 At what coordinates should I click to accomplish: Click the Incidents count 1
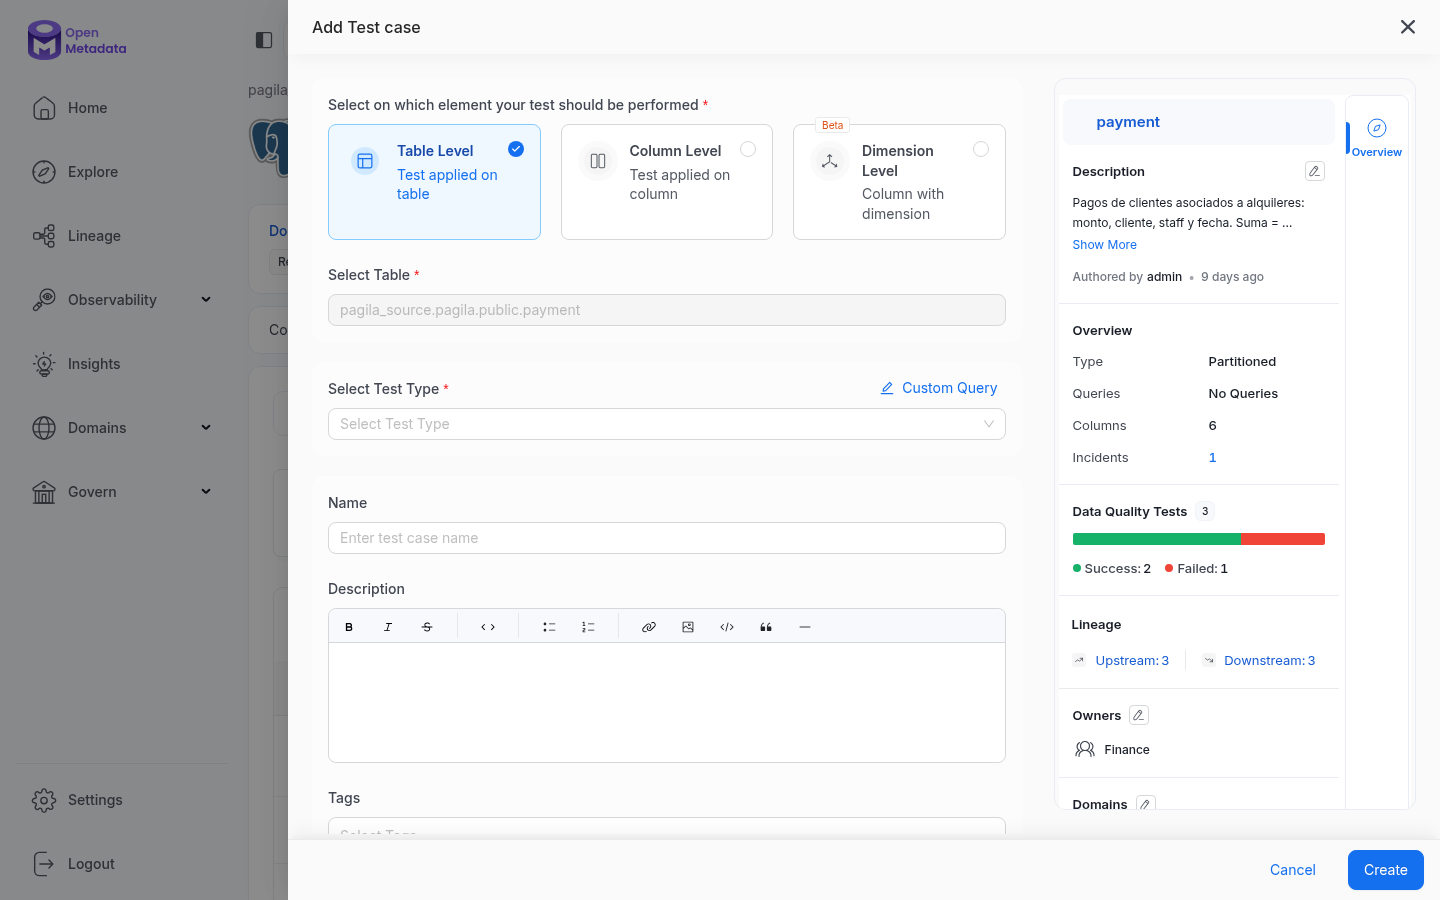[1212, 458]
